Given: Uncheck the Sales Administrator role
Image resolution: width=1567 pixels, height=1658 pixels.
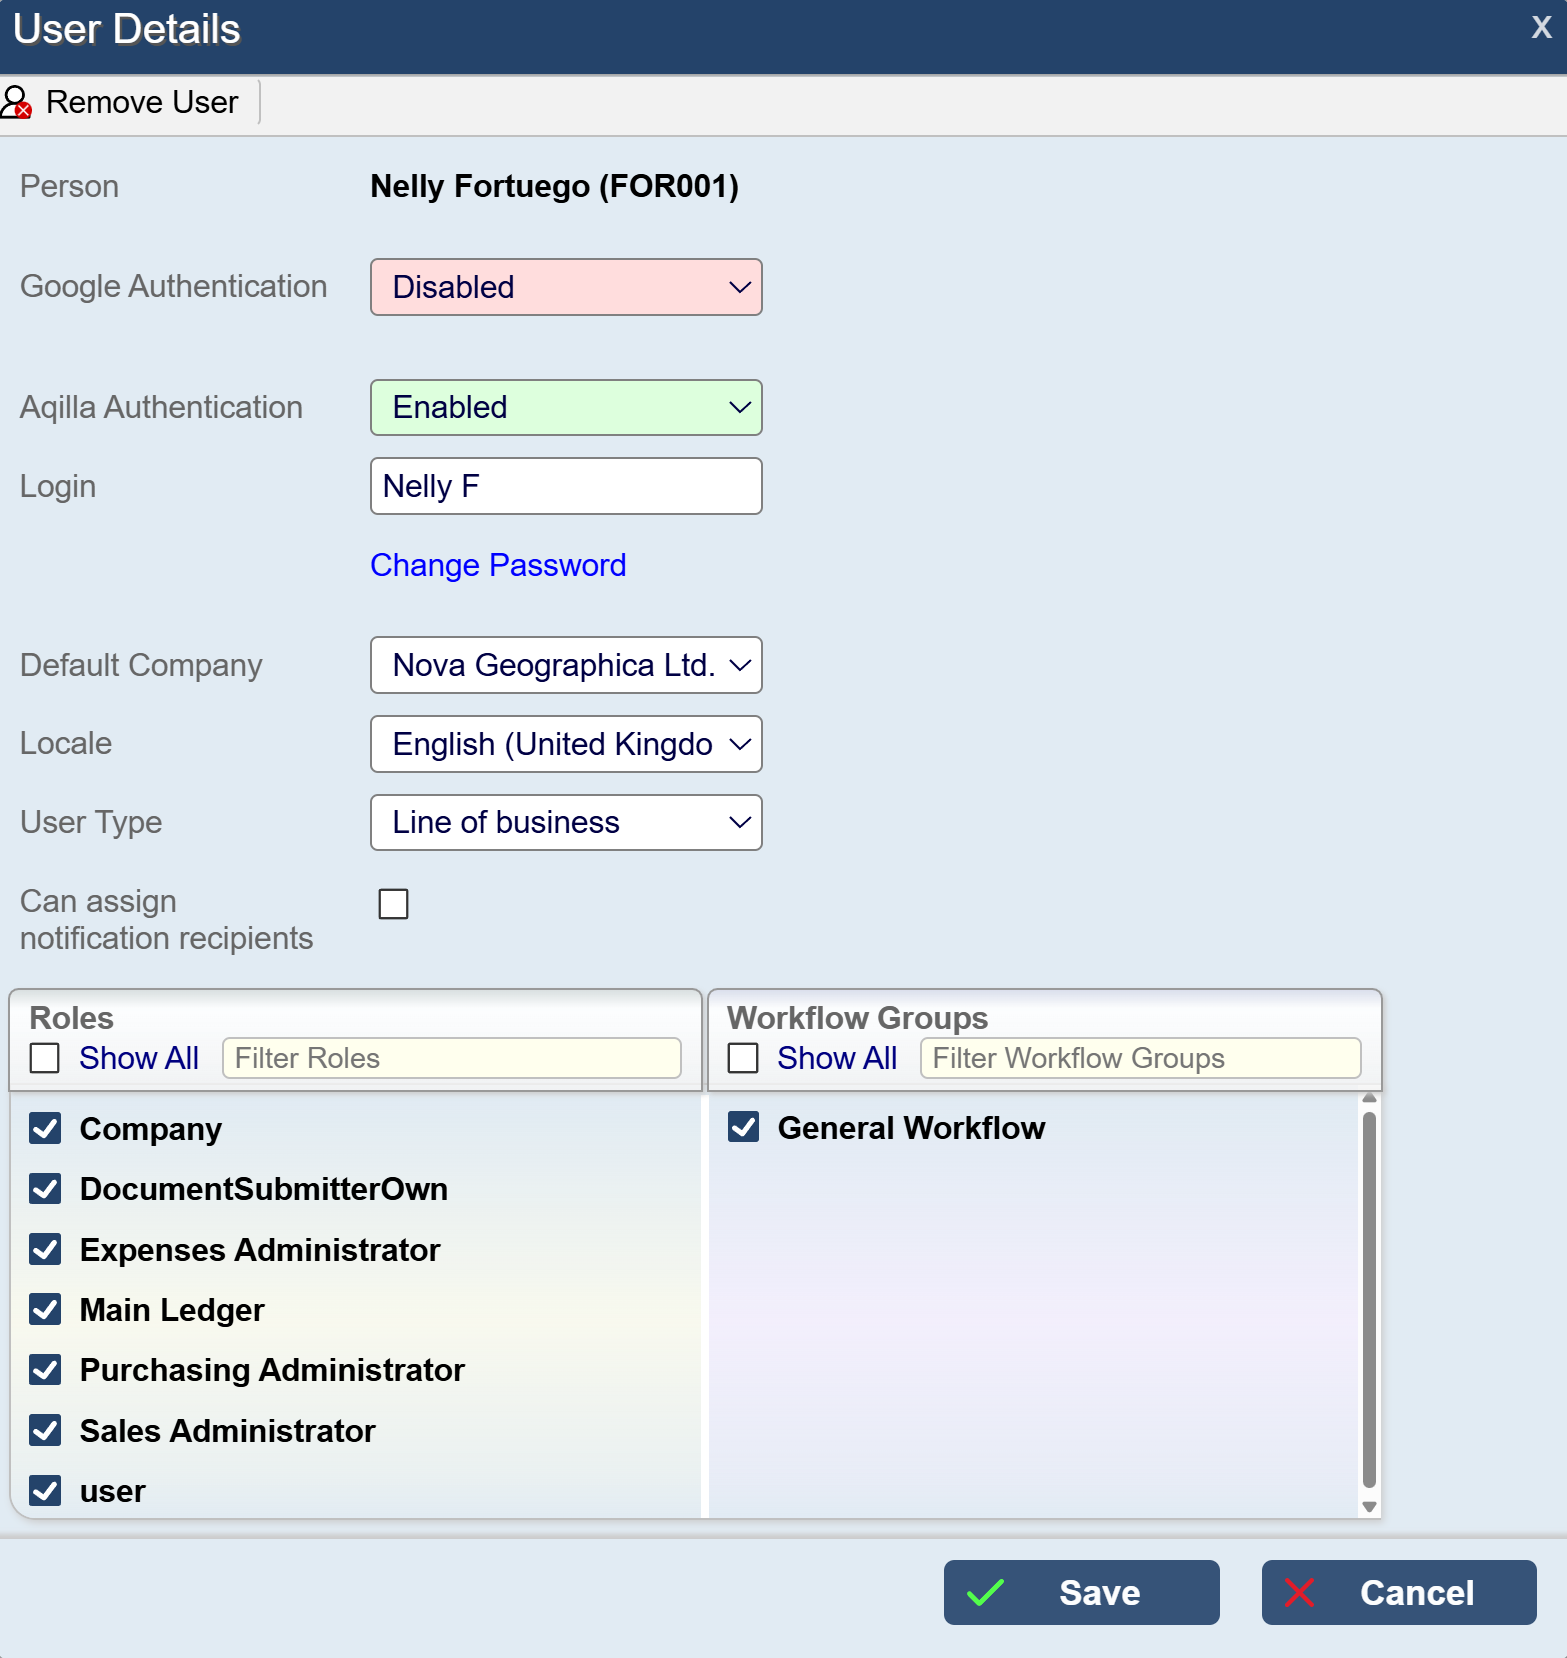Looking at the screenshot, I should coord(45,1430).
